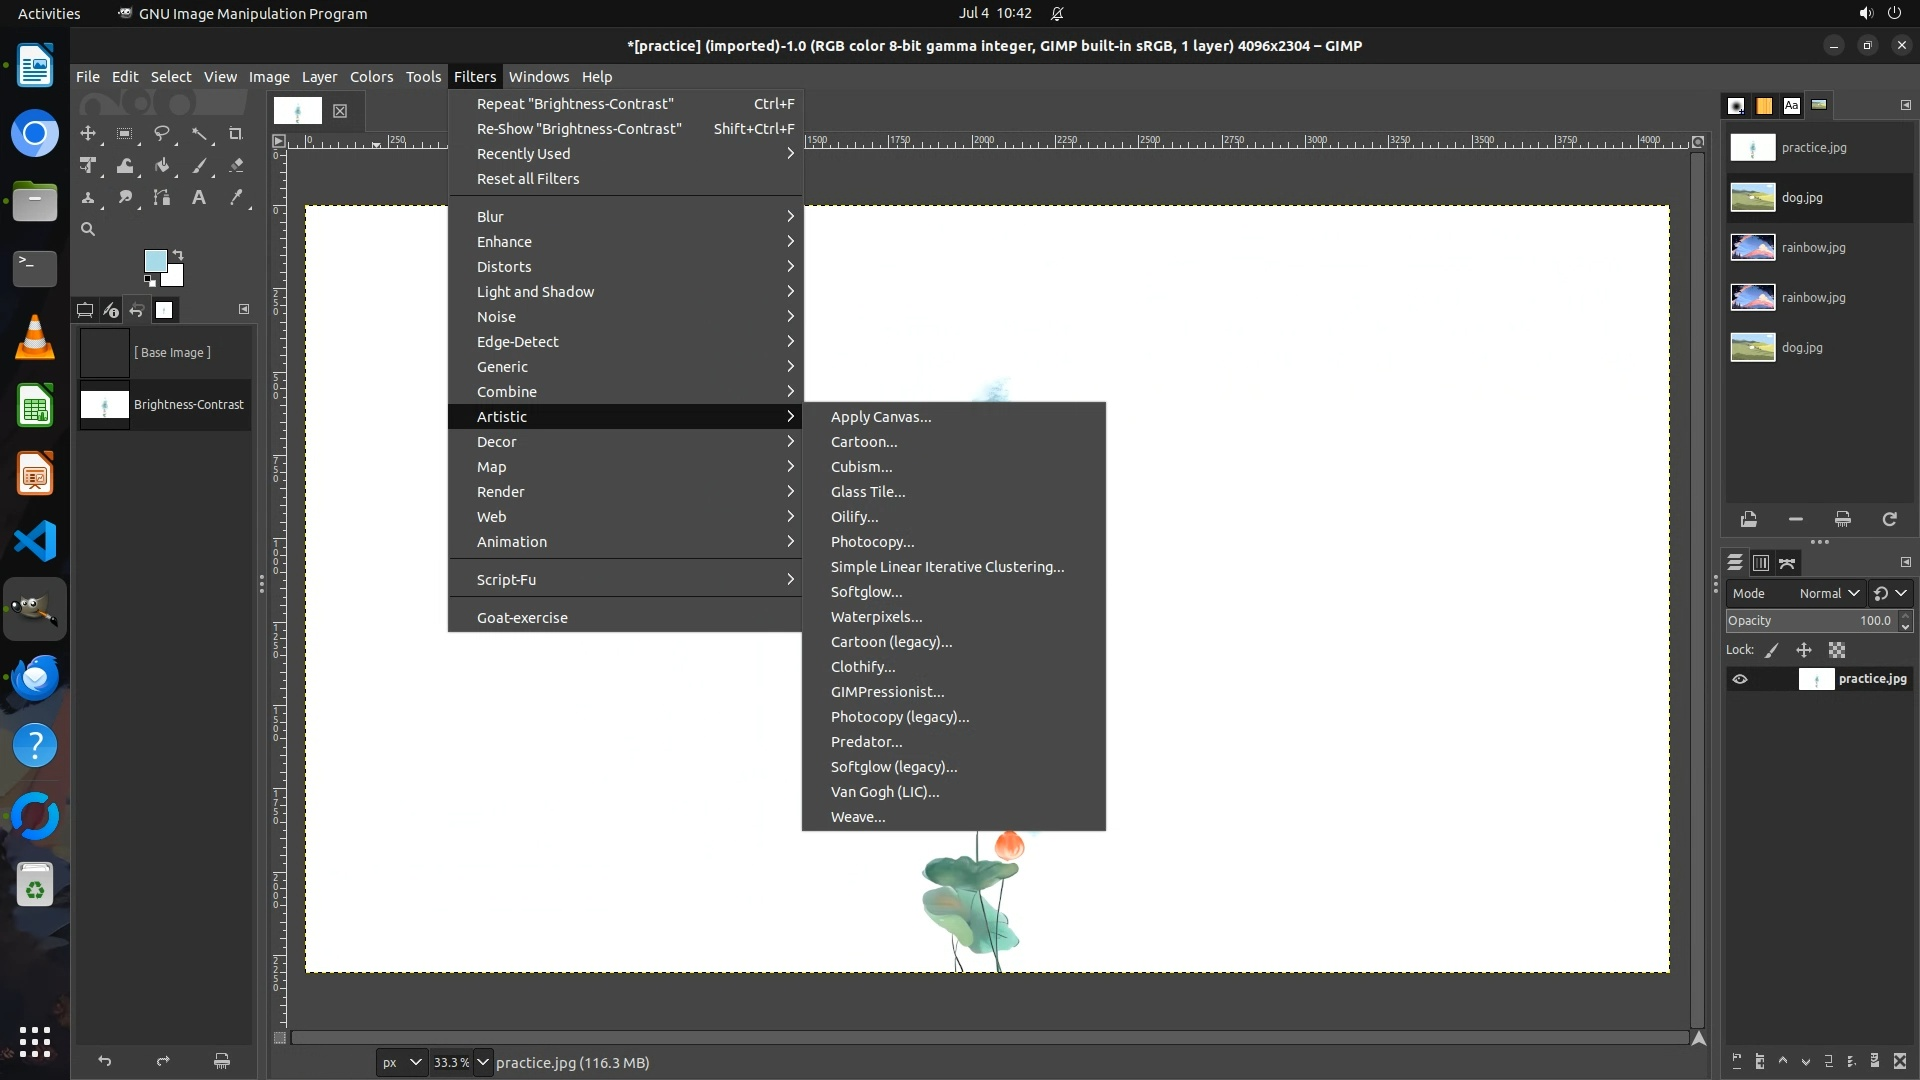This screenshot has height=1080, width=1920.
Task: Select the Bucket Fill tool
Action: point(162,166)
